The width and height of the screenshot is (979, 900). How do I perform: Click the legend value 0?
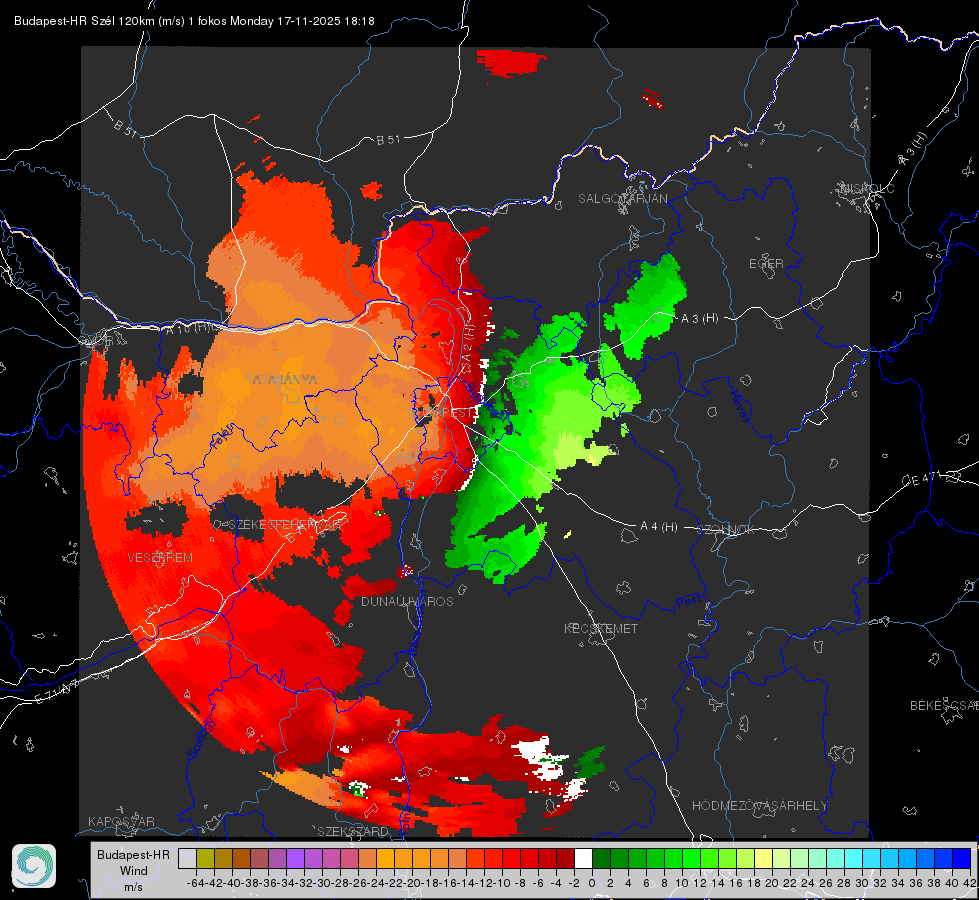pyautogui.click(x=592, y=883)
